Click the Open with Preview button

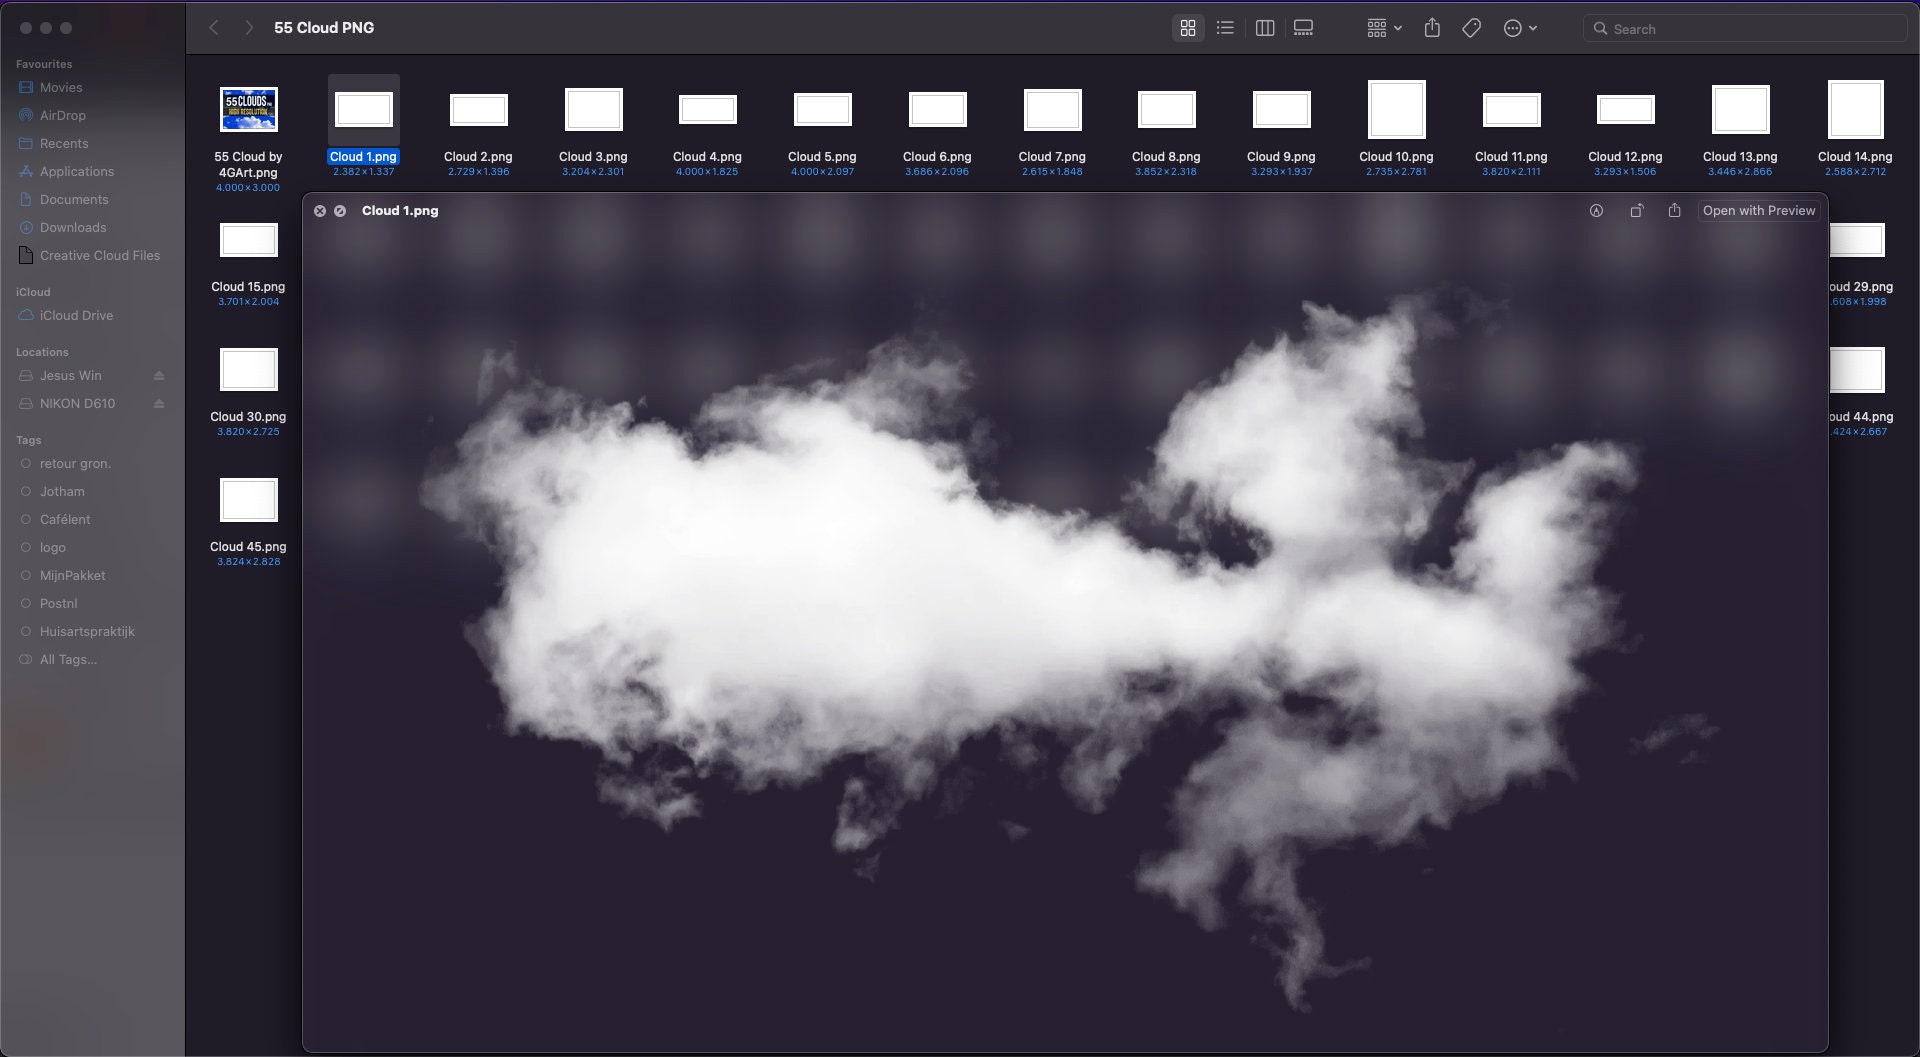[x=1759, y=211]
